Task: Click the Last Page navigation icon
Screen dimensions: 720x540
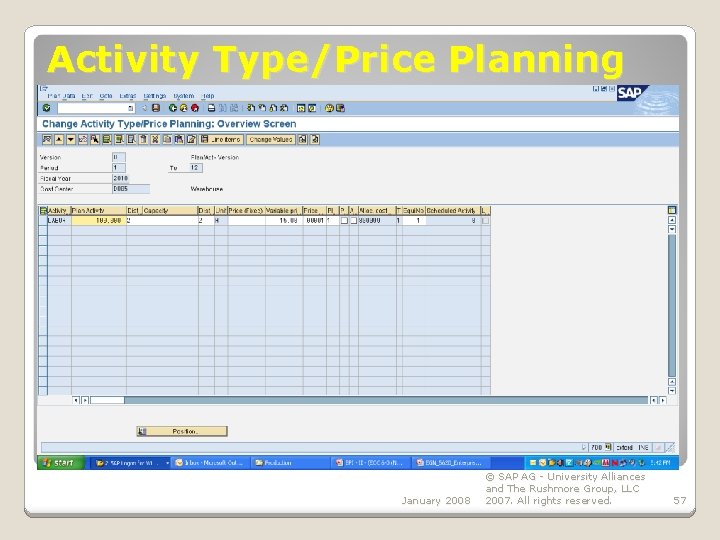Action: [x=284, y=108]
